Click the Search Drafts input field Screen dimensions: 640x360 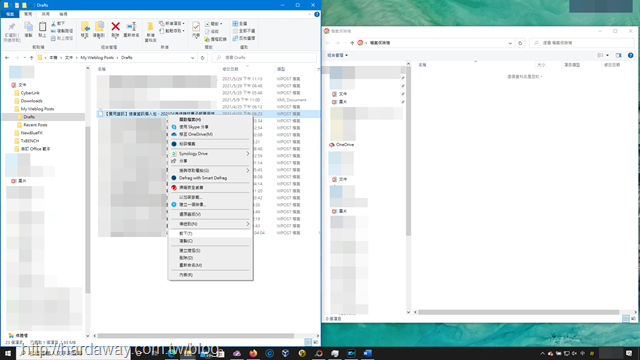pos(264,58)
